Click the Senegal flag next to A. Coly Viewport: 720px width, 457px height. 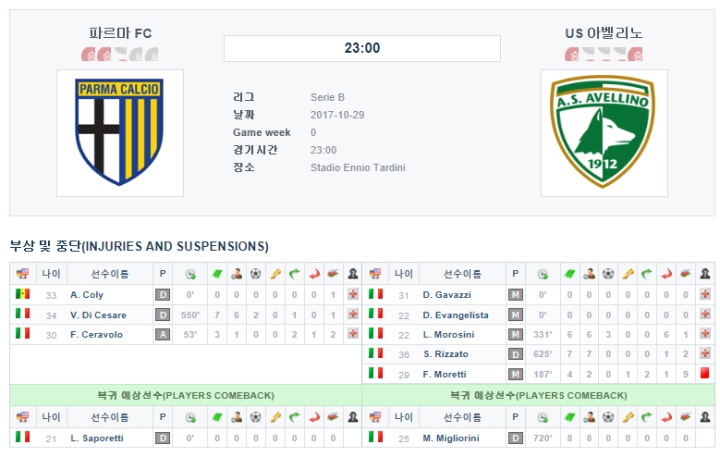tap(22, 294)
